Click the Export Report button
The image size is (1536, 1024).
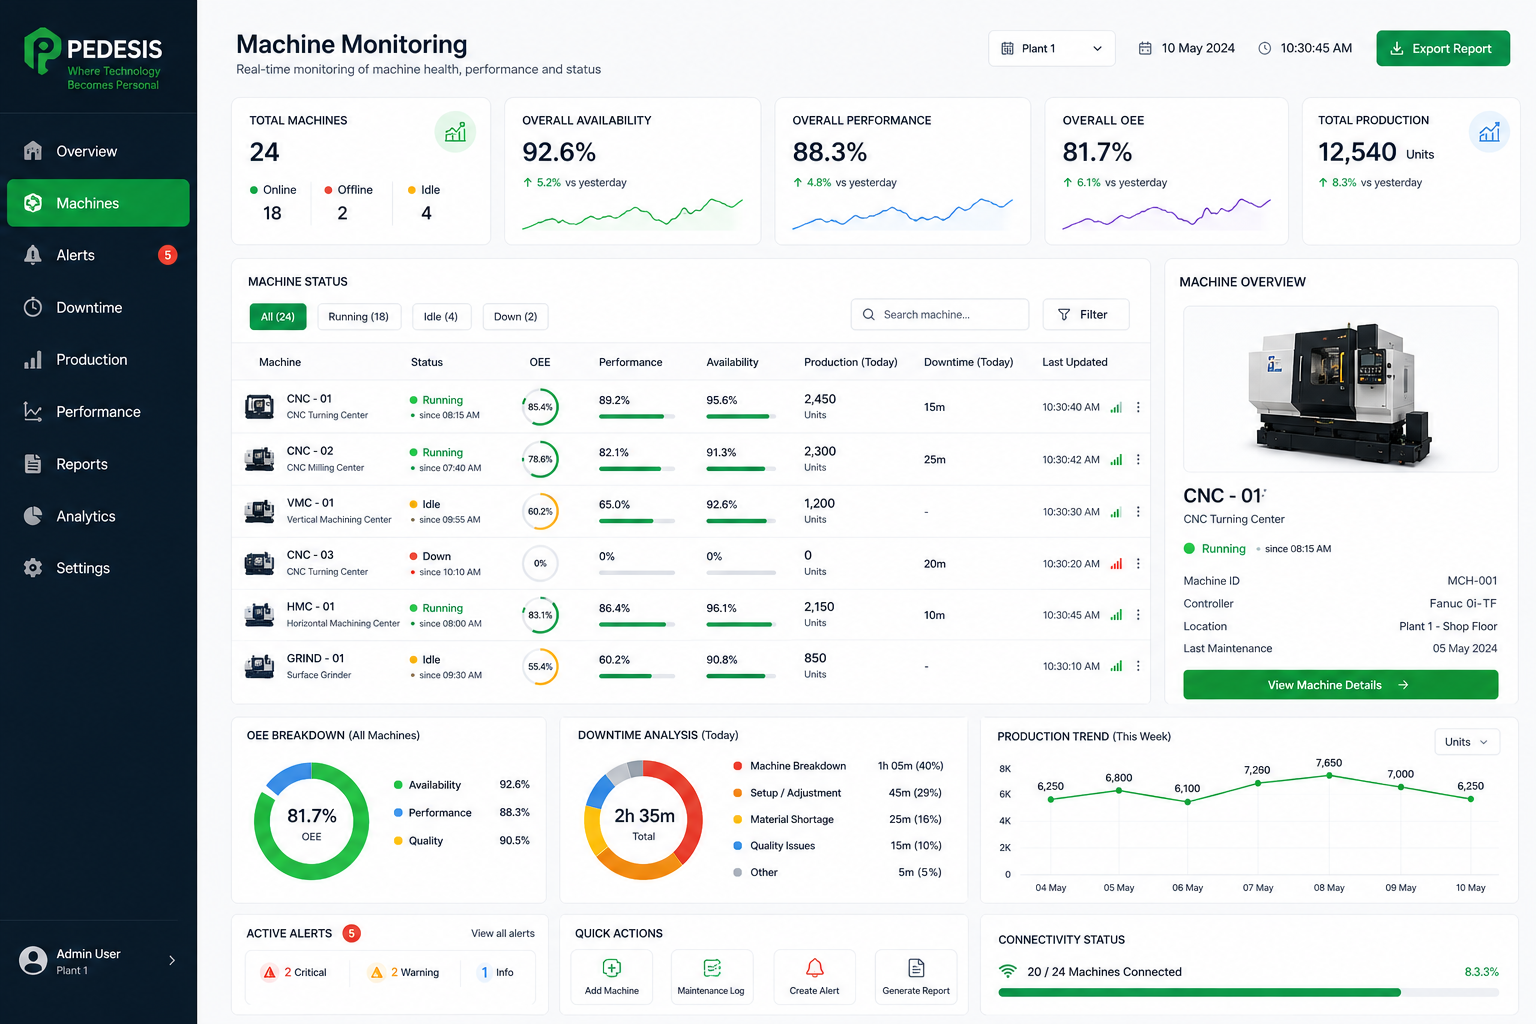click(1443, 48)
